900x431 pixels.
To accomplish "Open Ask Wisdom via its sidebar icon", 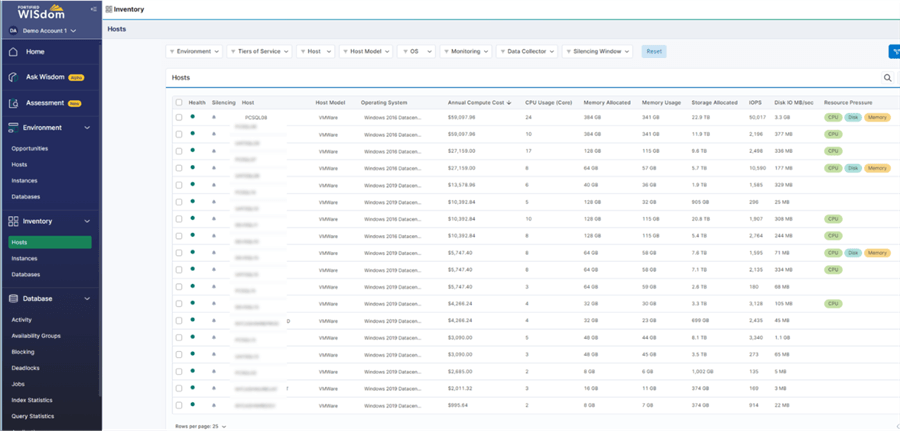I will [x=13, y=77].
